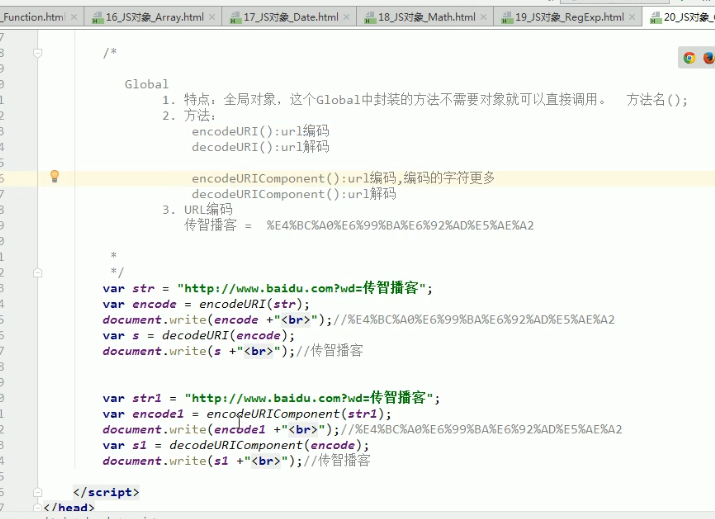Click the document.write(encode +"<br>") statement
Screen dimensions: 715x519
point(217,320)
